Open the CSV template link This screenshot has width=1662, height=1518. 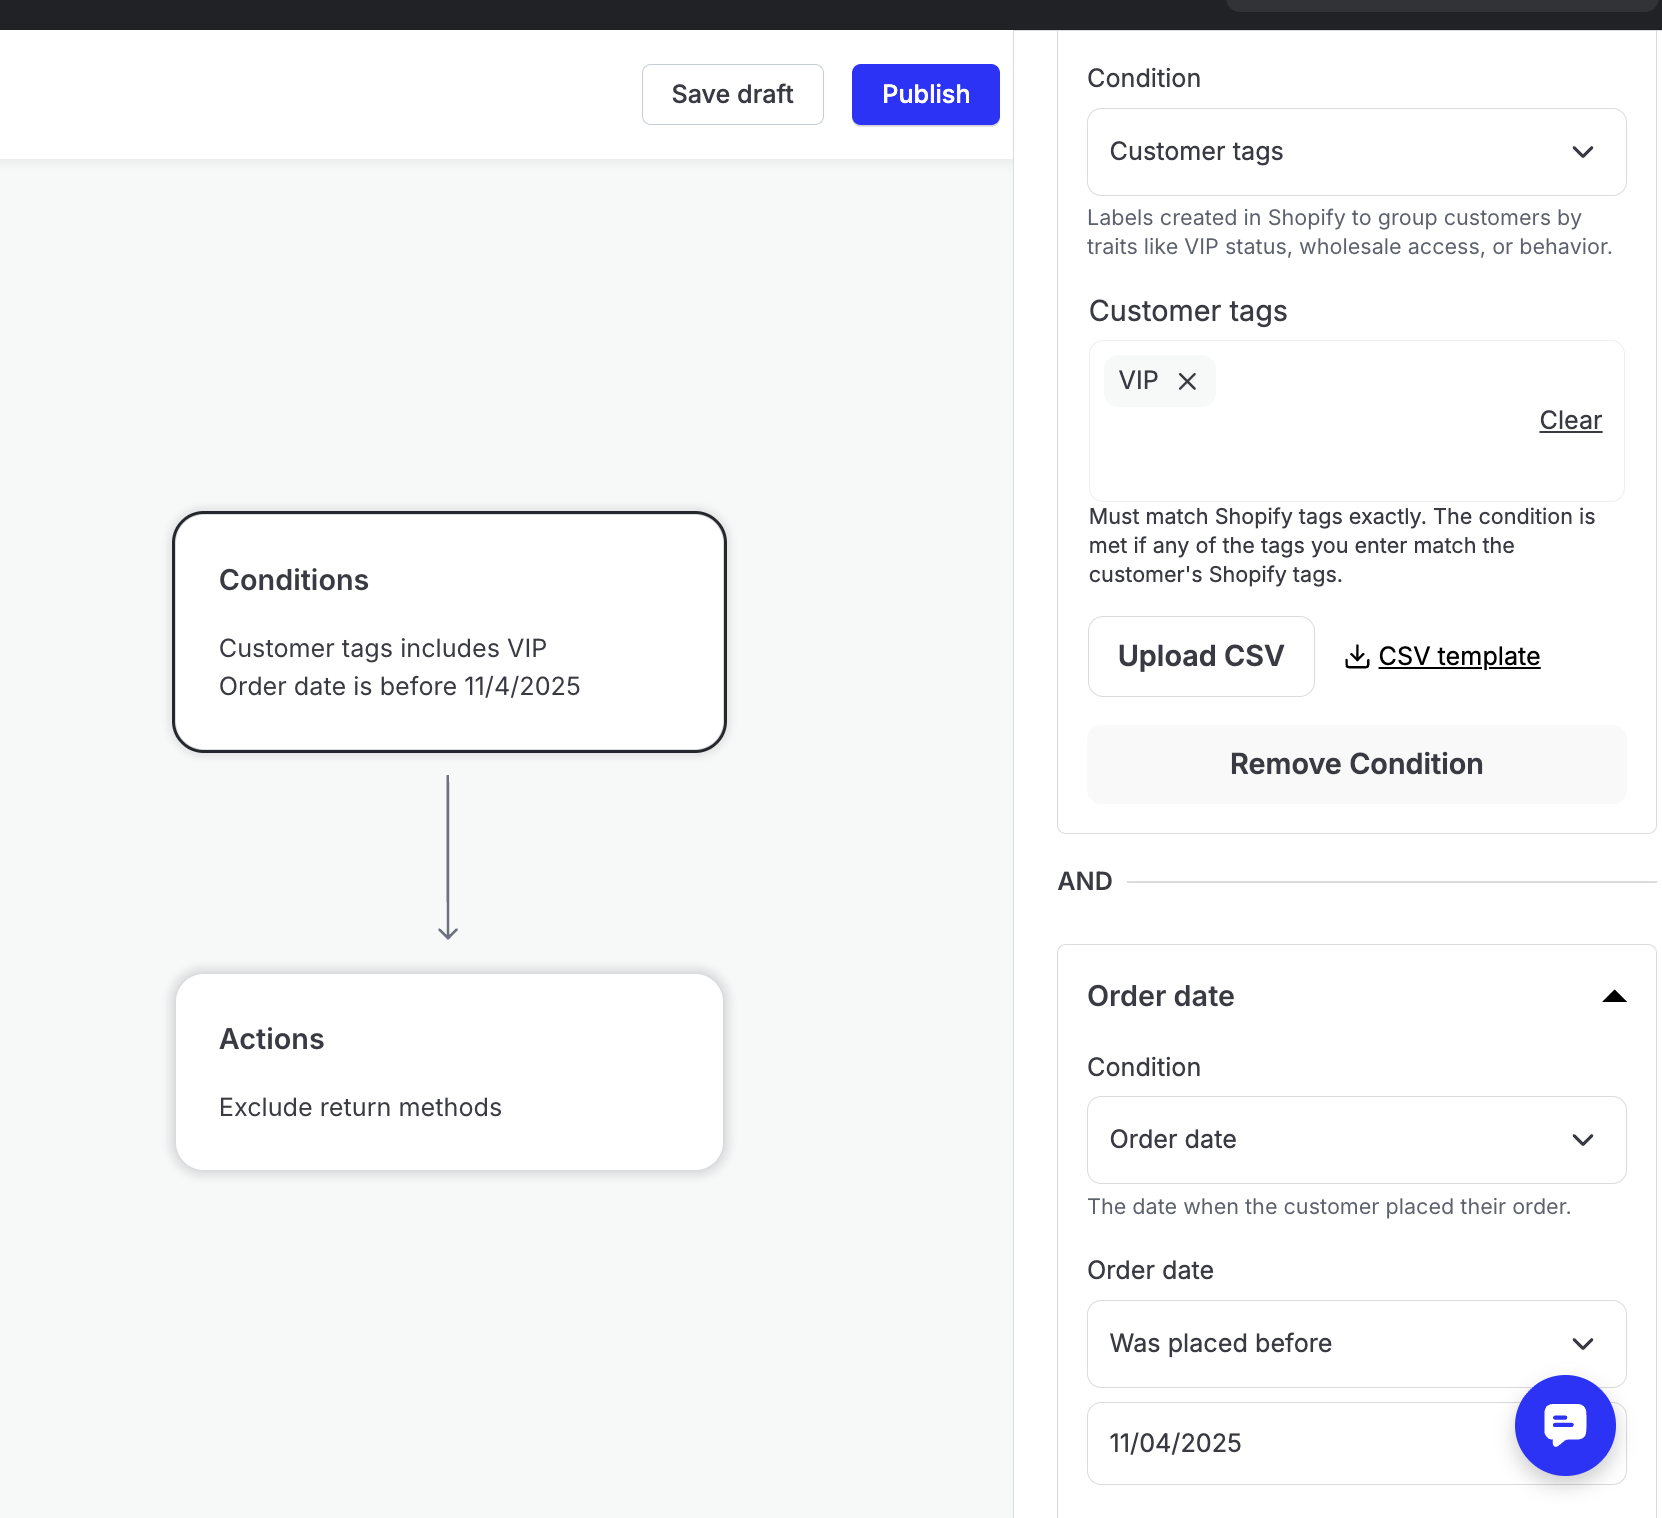coord(1459,656)
